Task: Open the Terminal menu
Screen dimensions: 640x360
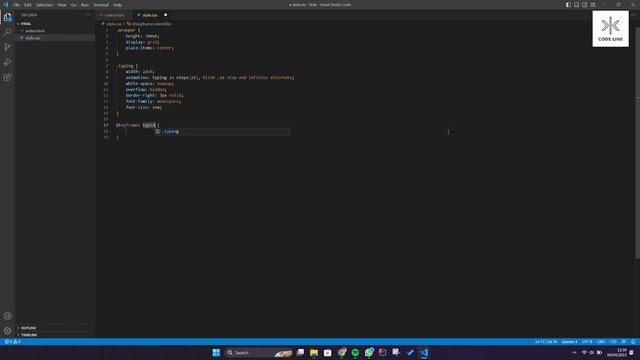Action: (101, 5)
